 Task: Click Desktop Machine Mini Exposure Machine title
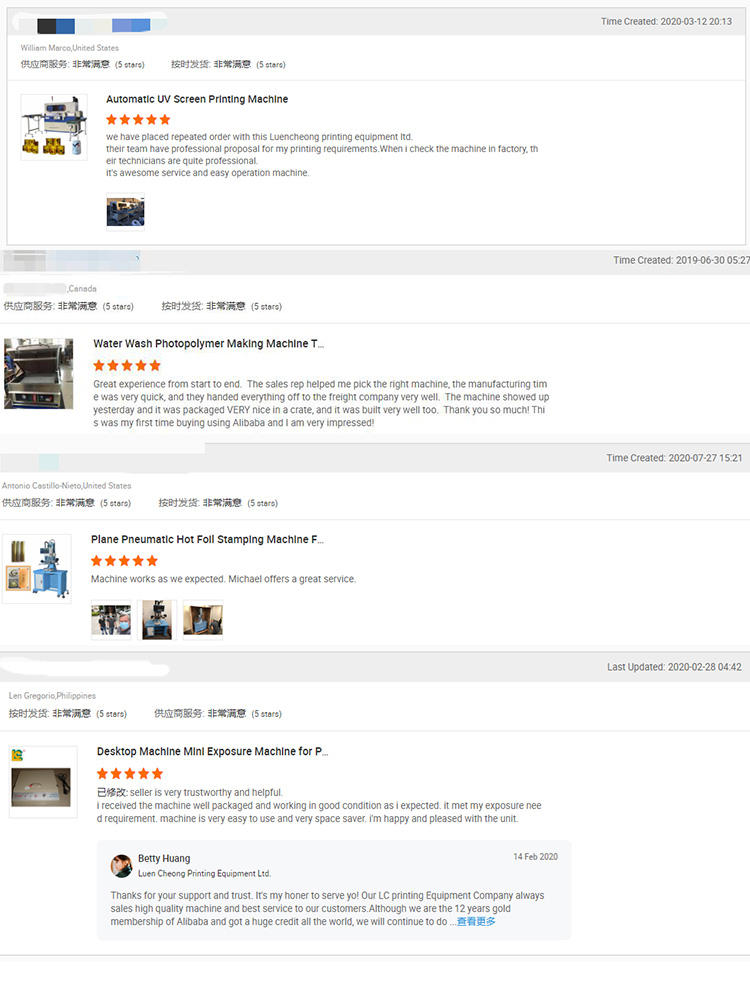tap(212, 751)
